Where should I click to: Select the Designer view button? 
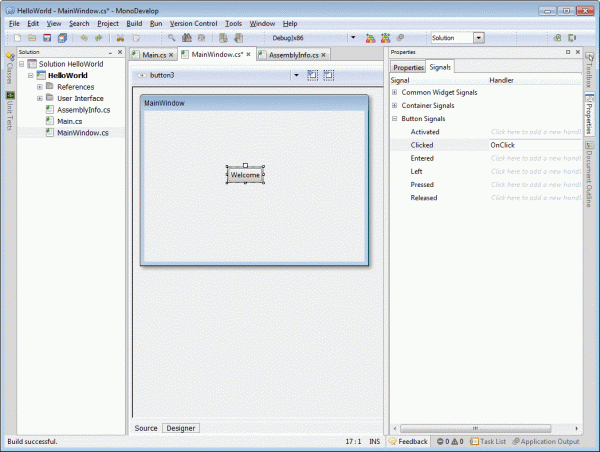(x=181, y=428)
